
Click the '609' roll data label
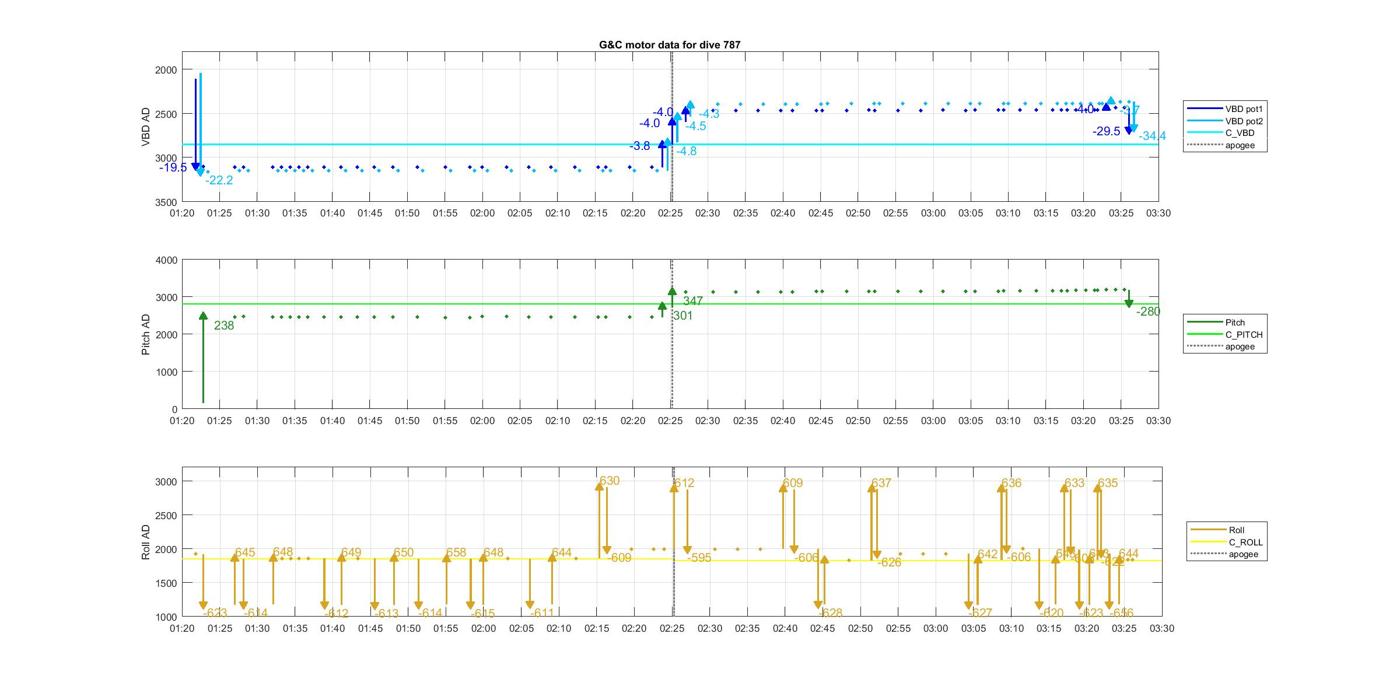793,483
